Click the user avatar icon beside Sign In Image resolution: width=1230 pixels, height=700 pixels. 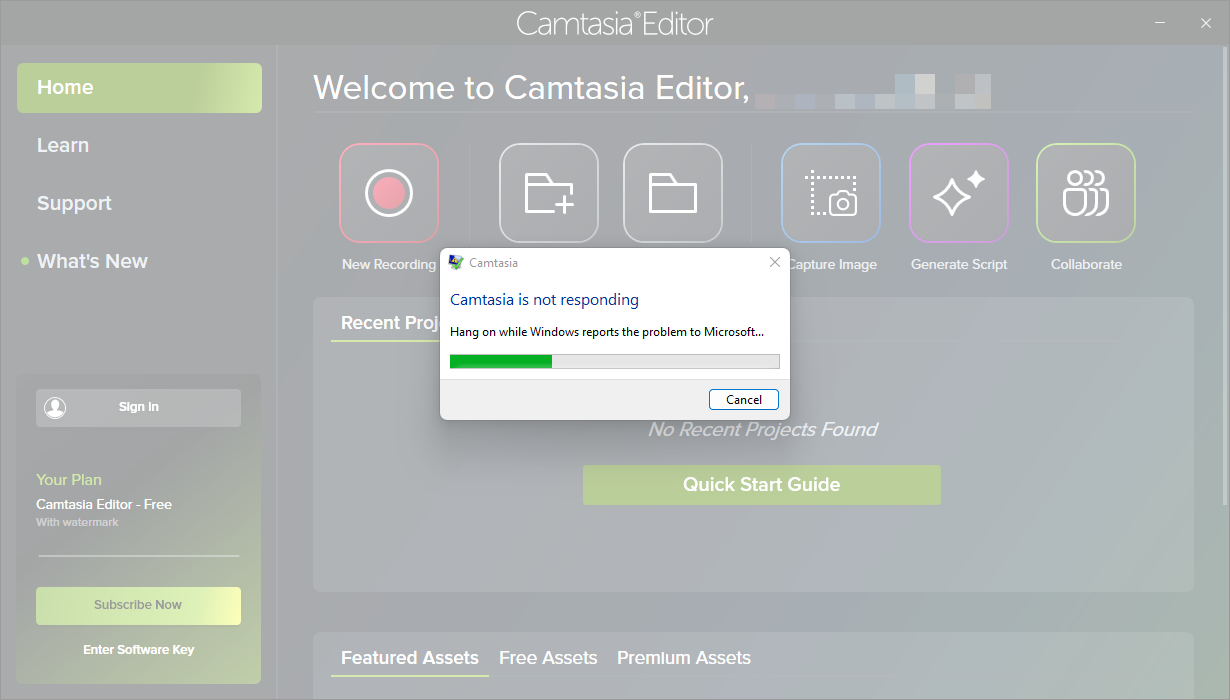coord(55,407)
